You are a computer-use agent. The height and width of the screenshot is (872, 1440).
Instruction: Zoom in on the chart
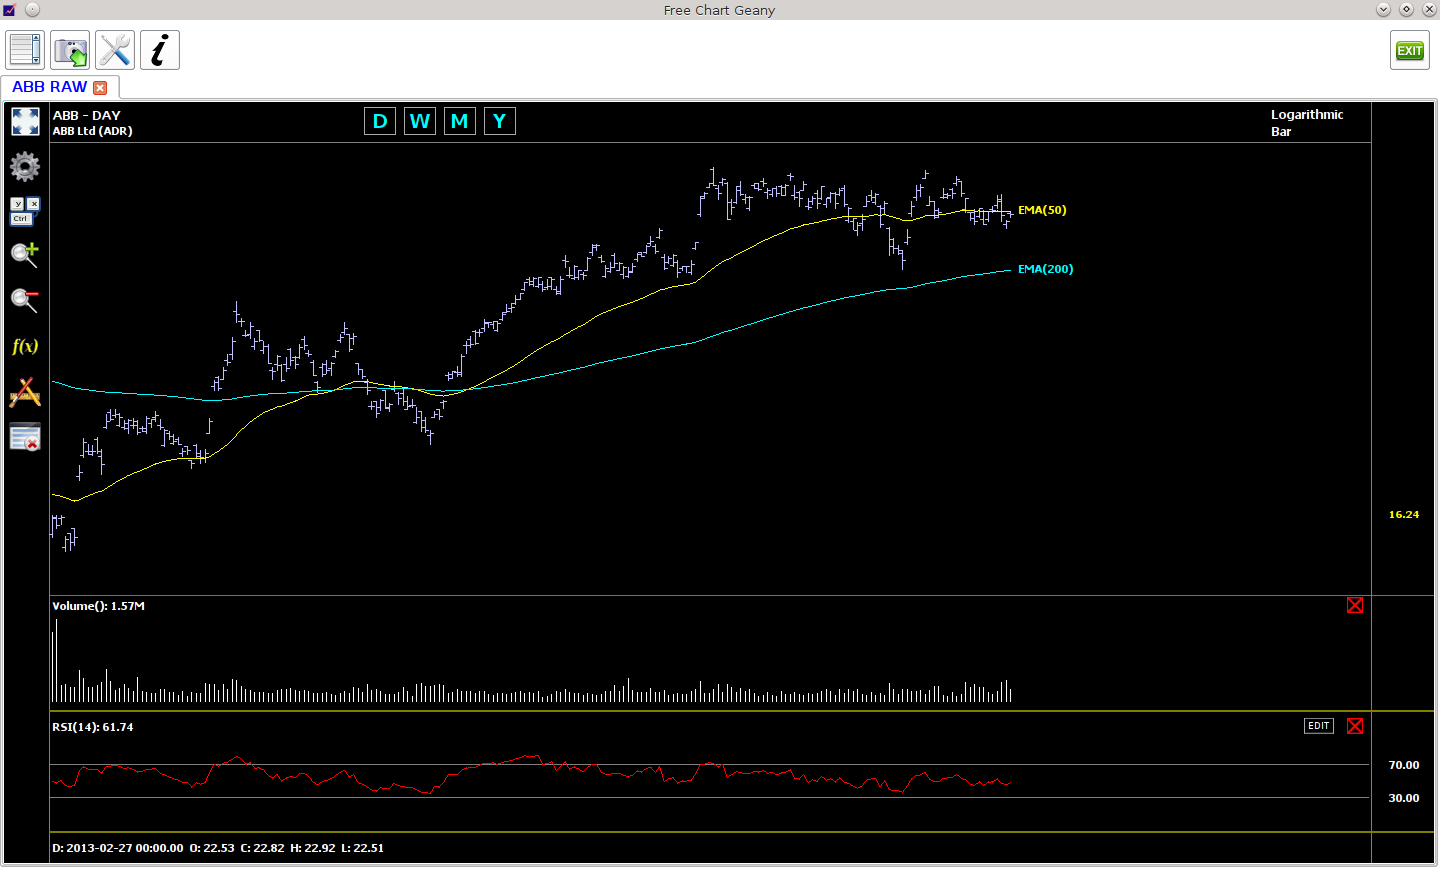click(x=25, y=255)
